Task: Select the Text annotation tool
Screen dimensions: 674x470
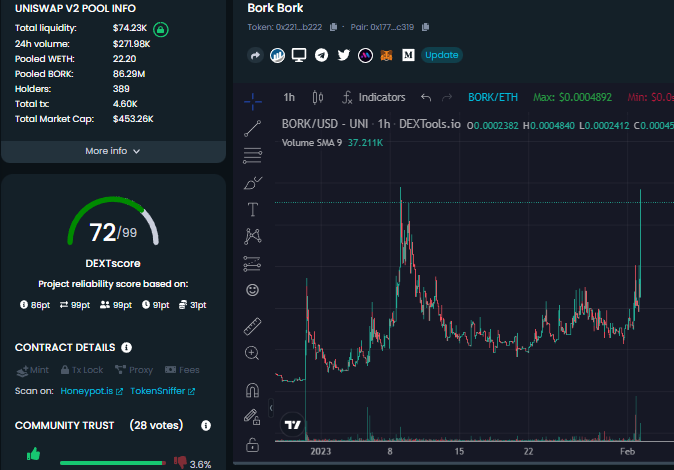Action: 253,209
